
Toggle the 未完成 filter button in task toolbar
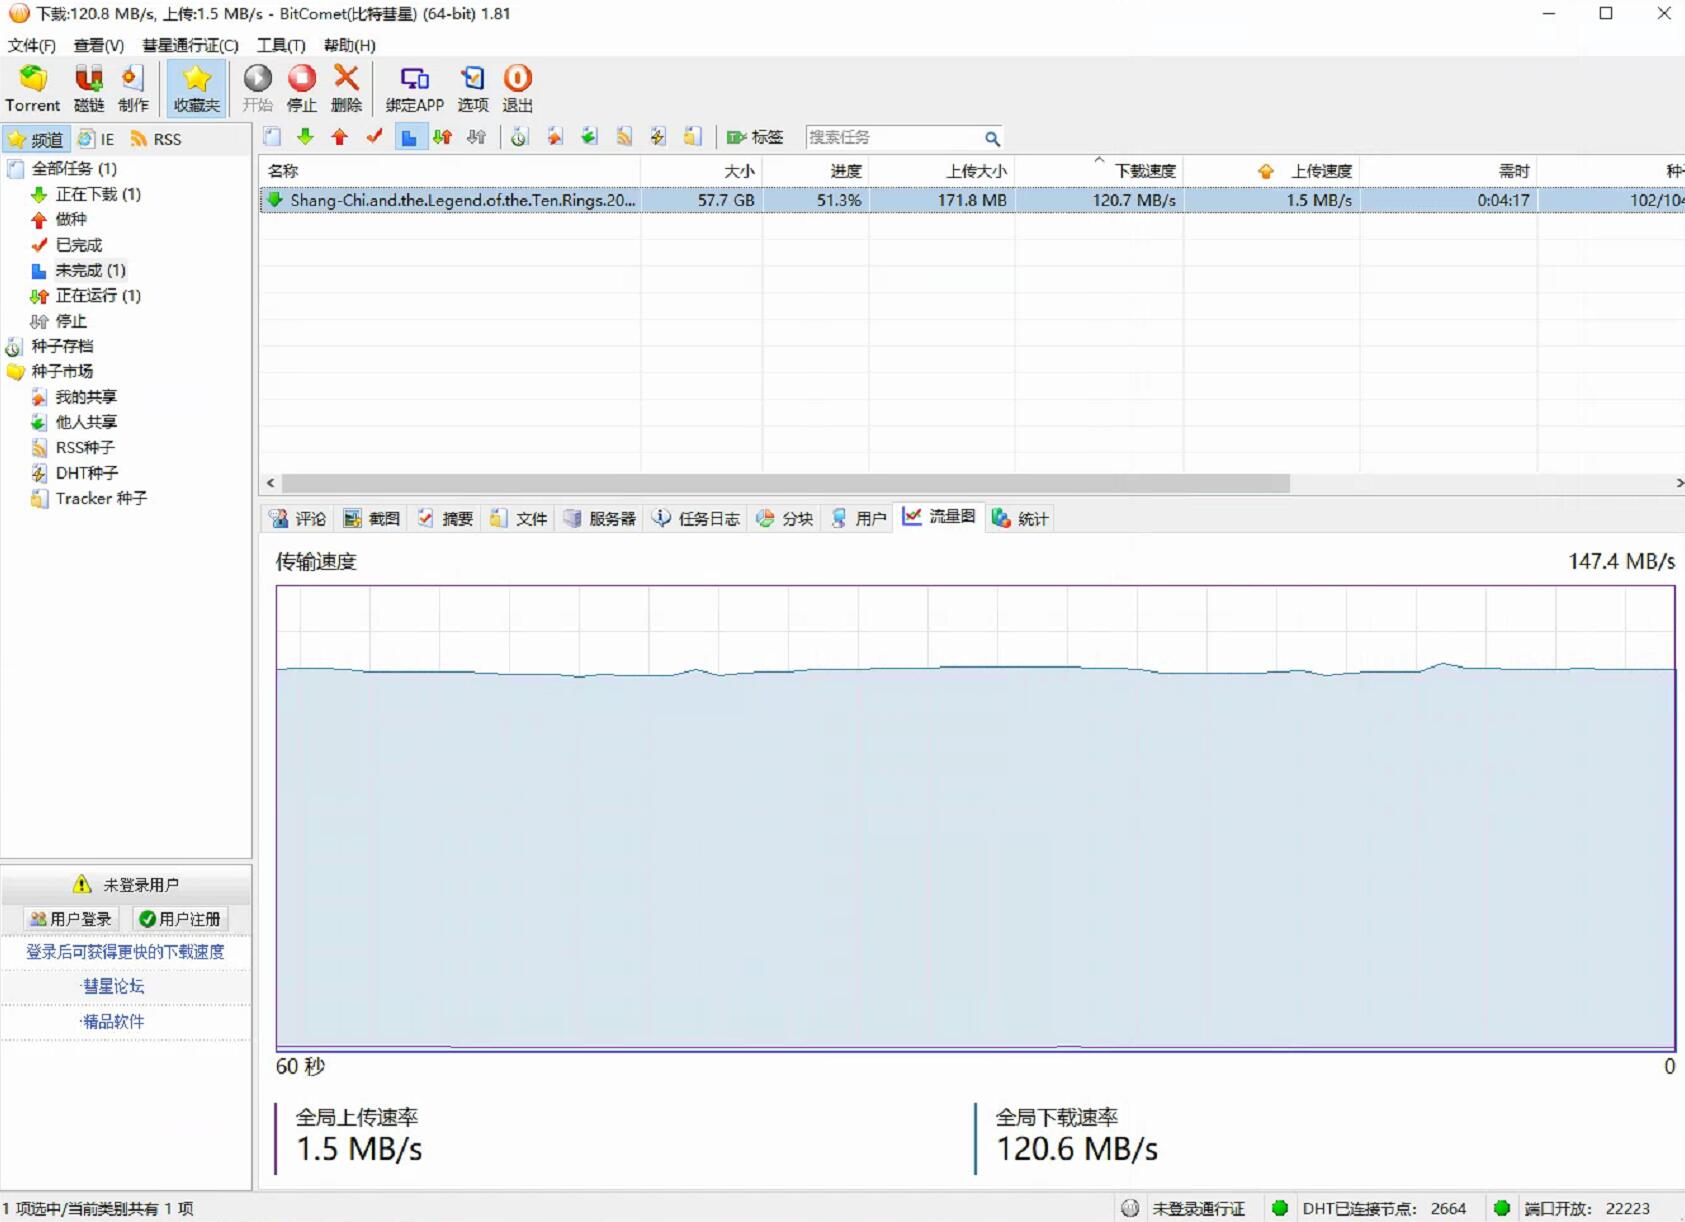pyautogui.click(x=408, y=138)
